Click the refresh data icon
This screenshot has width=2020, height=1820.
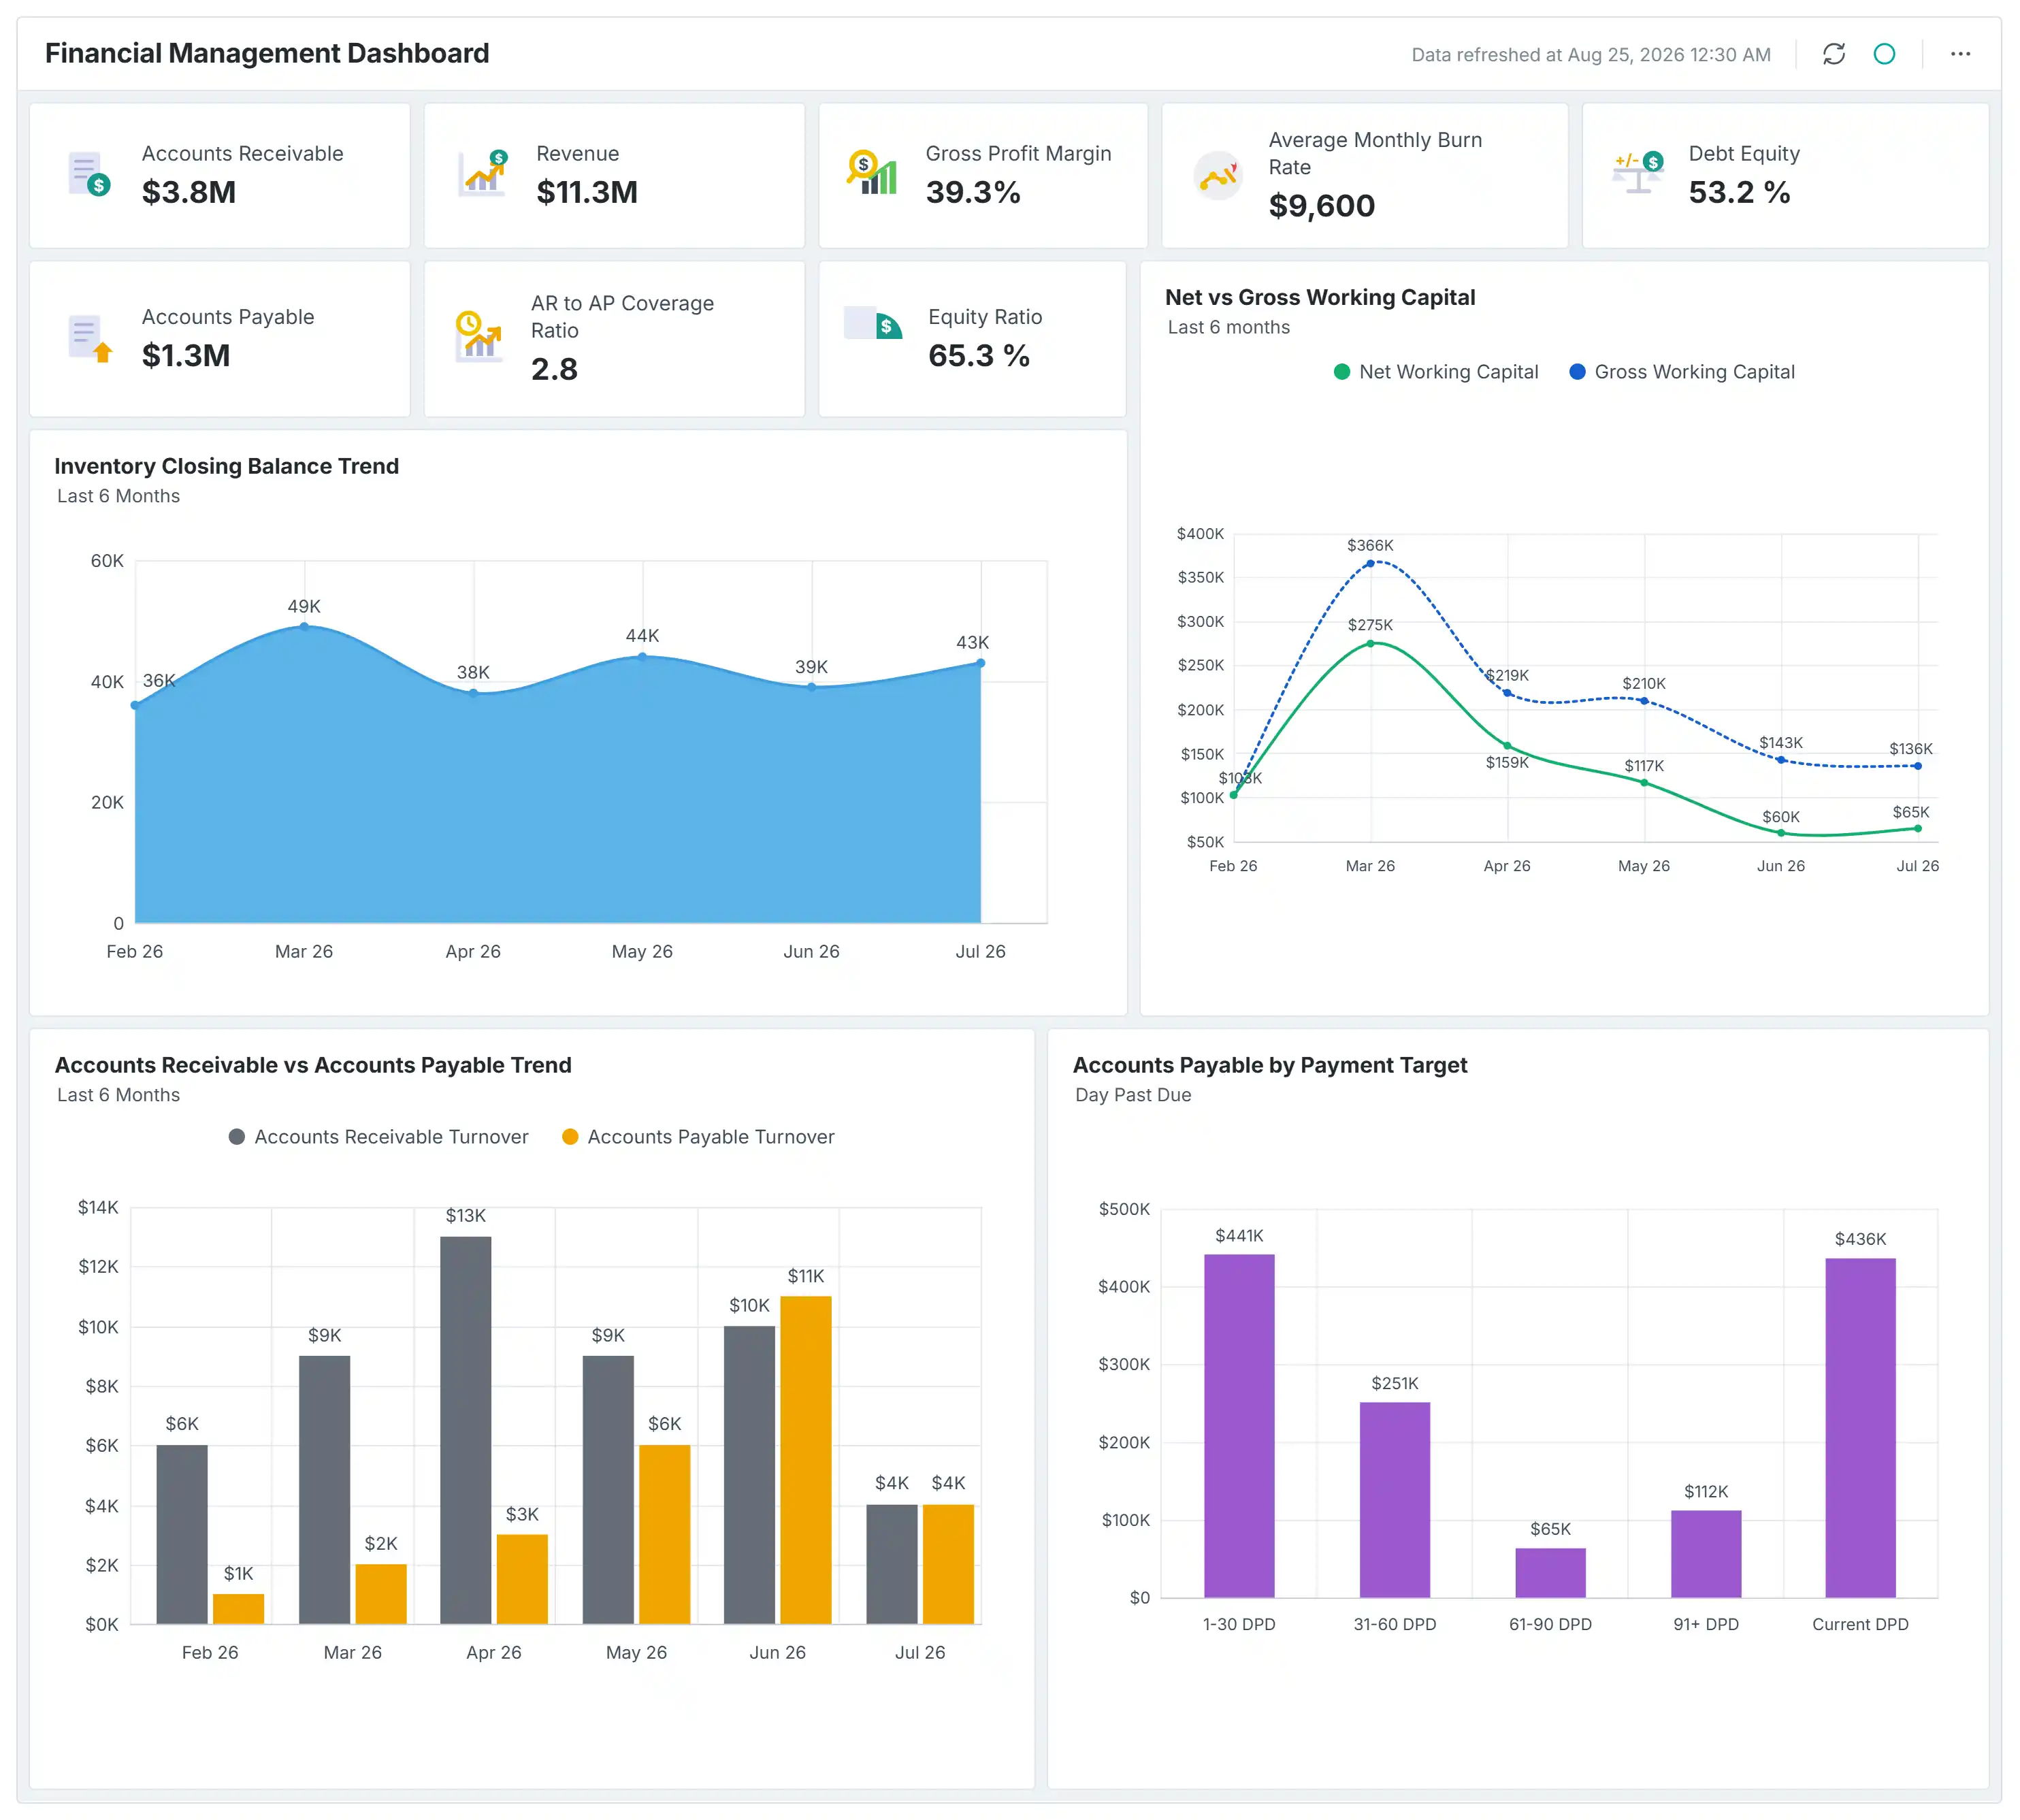[x=1833, y=54]
